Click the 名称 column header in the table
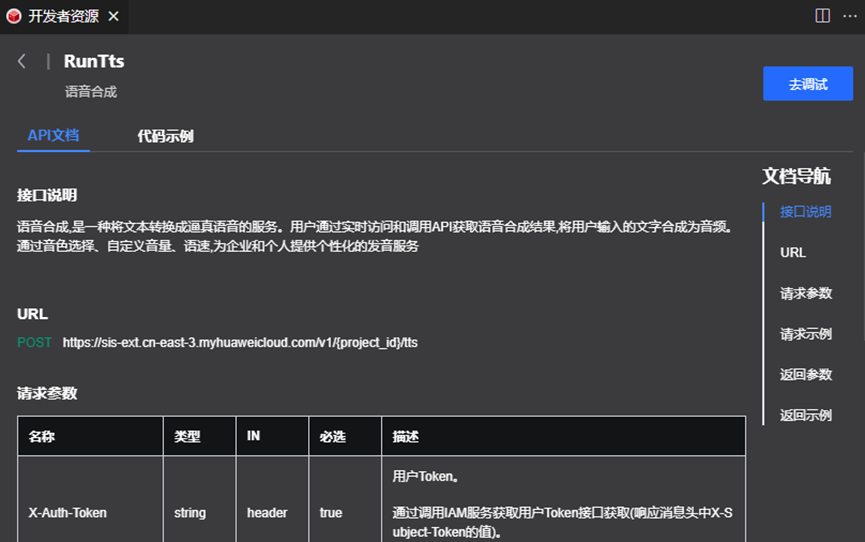Image resolution: width=865 pixels, height=542 pixels. point(41,437)
